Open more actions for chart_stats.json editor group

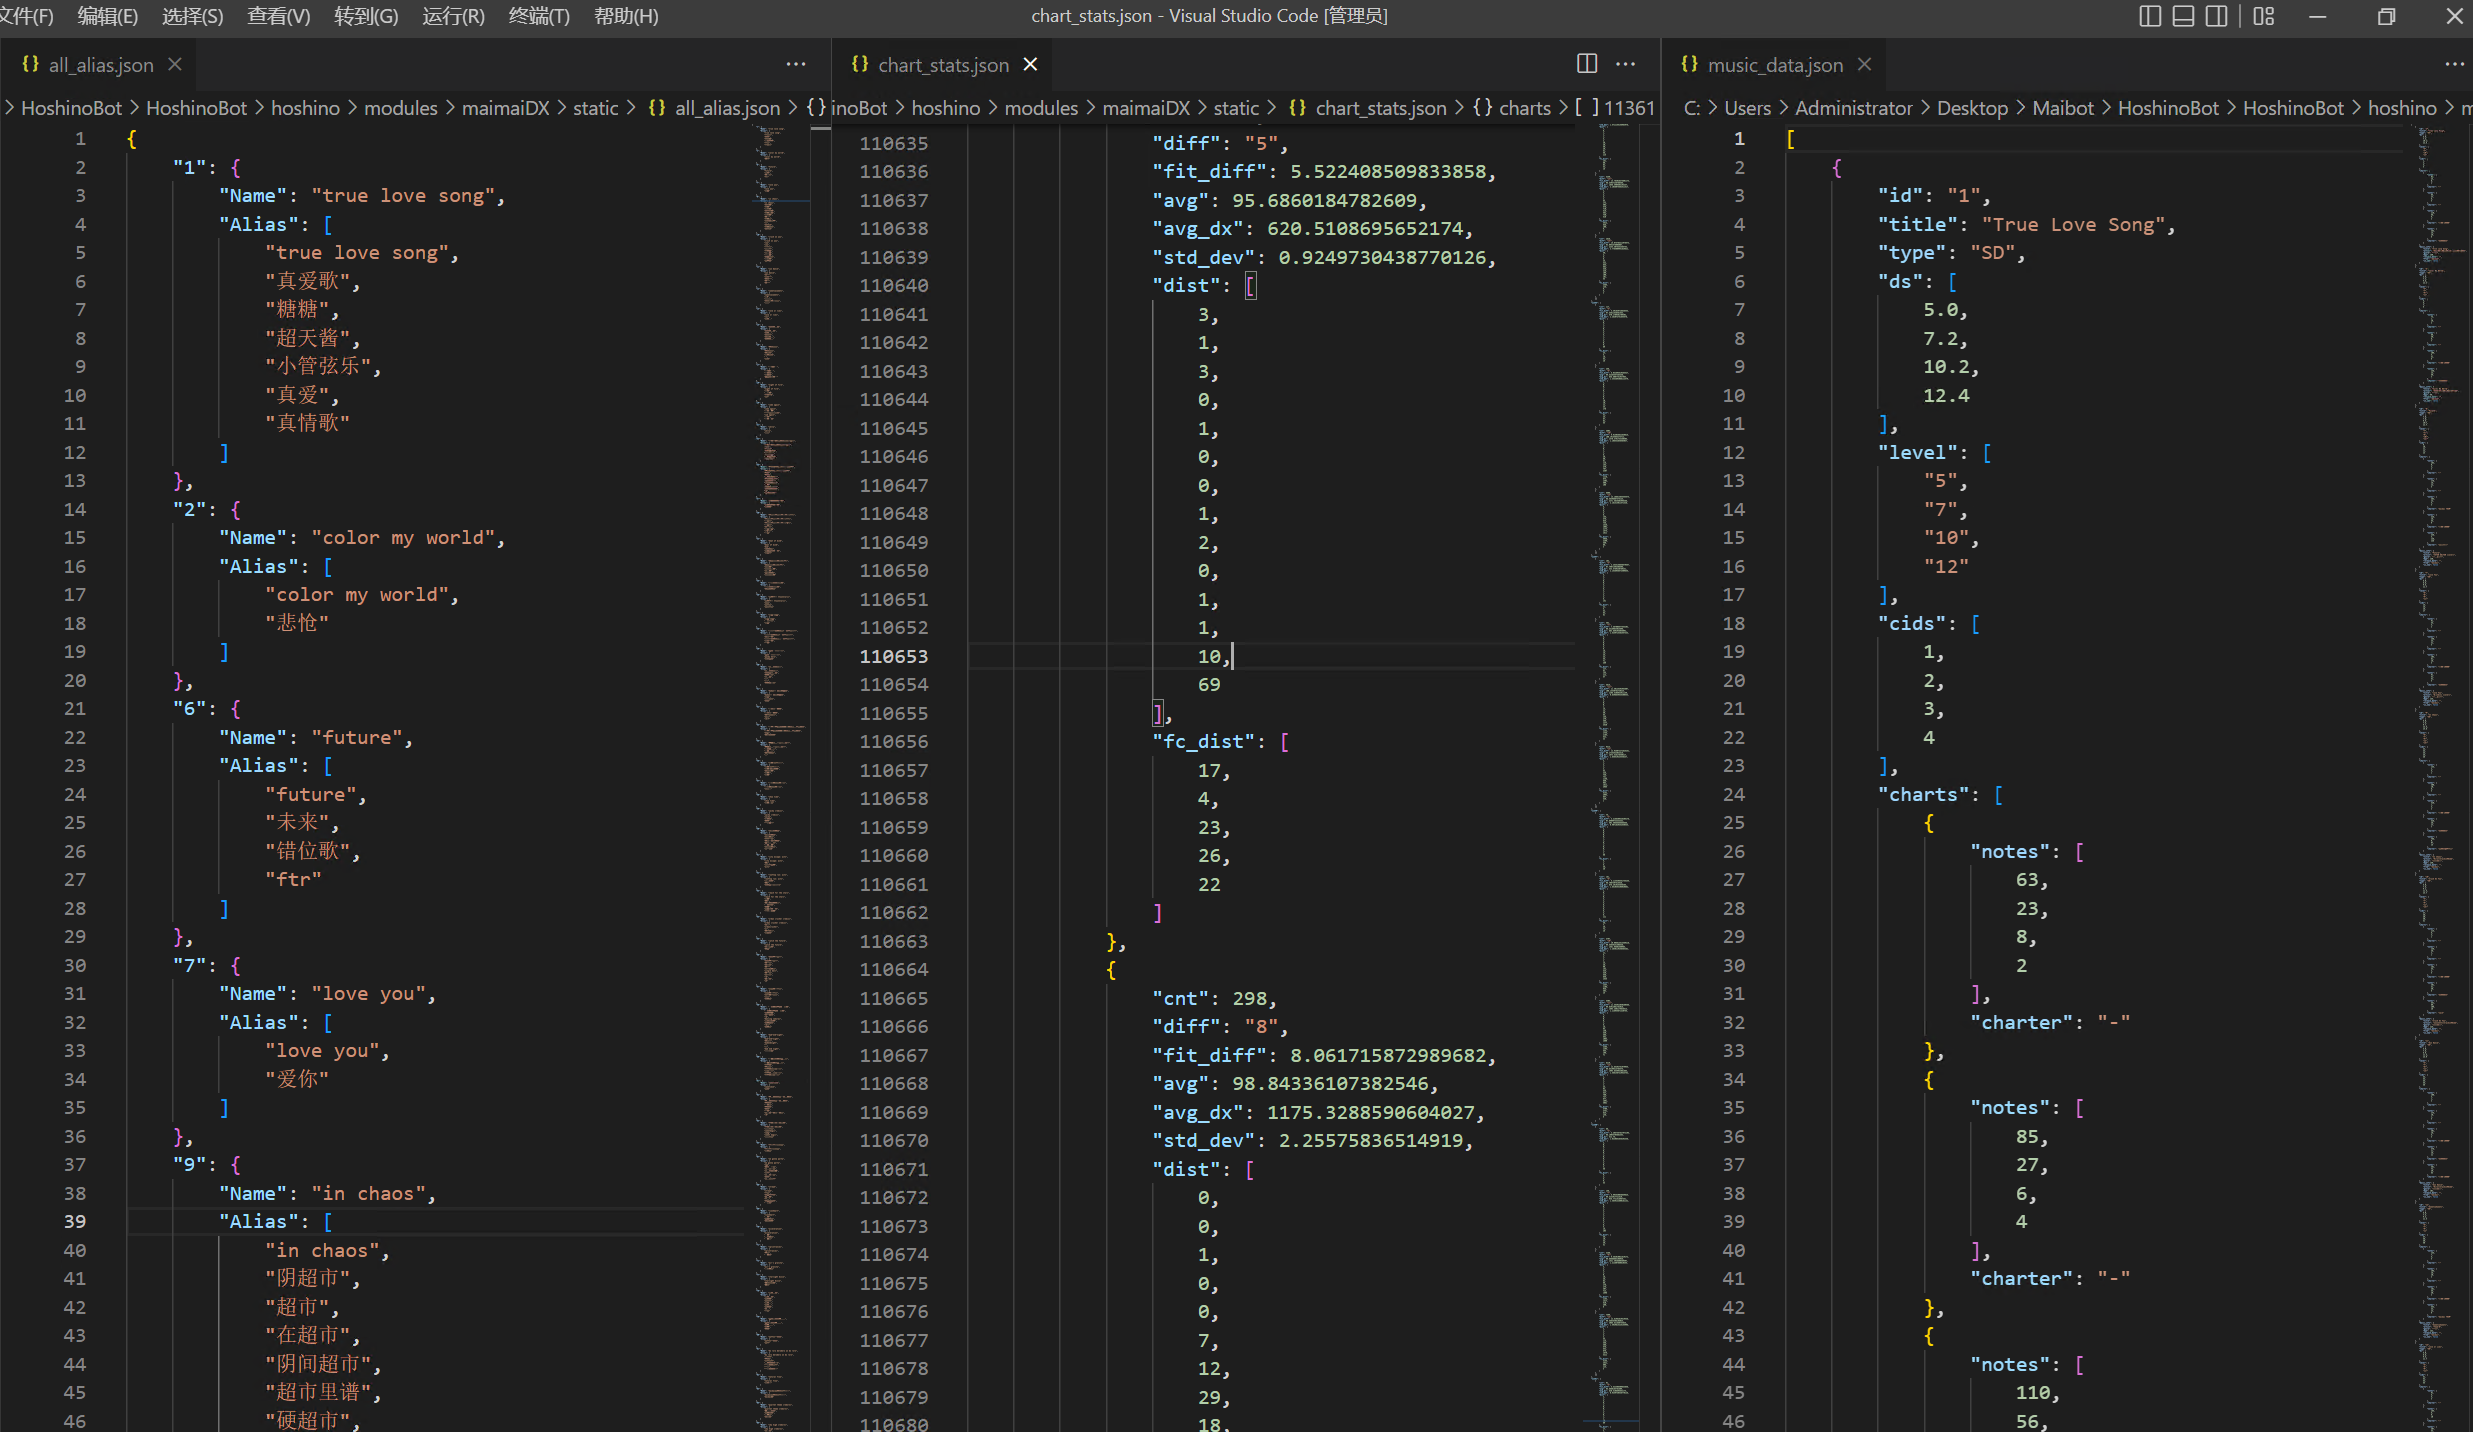[1626, 64]
